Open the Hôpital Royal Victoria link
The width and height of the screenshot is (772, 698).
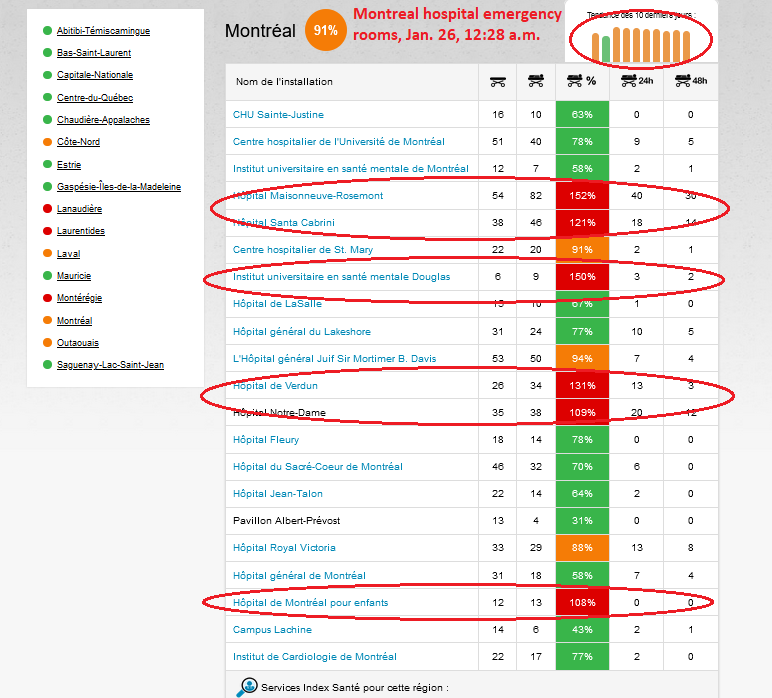(x=284, y=548)
